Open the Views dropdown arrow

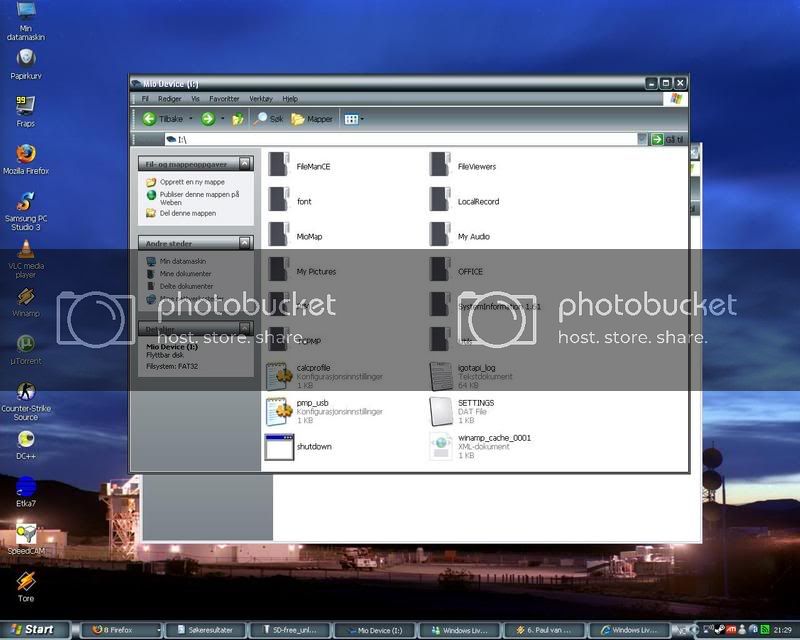pos(362,119)
